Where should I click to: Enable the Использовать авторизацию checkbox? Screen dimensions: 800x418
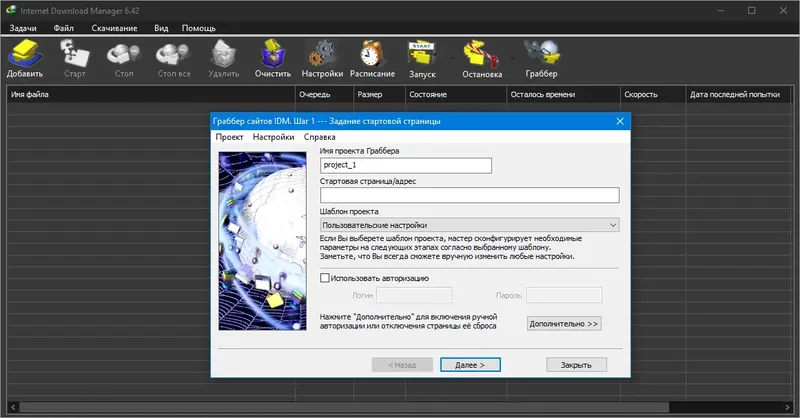pyautogui.click(x=324, y=278)
